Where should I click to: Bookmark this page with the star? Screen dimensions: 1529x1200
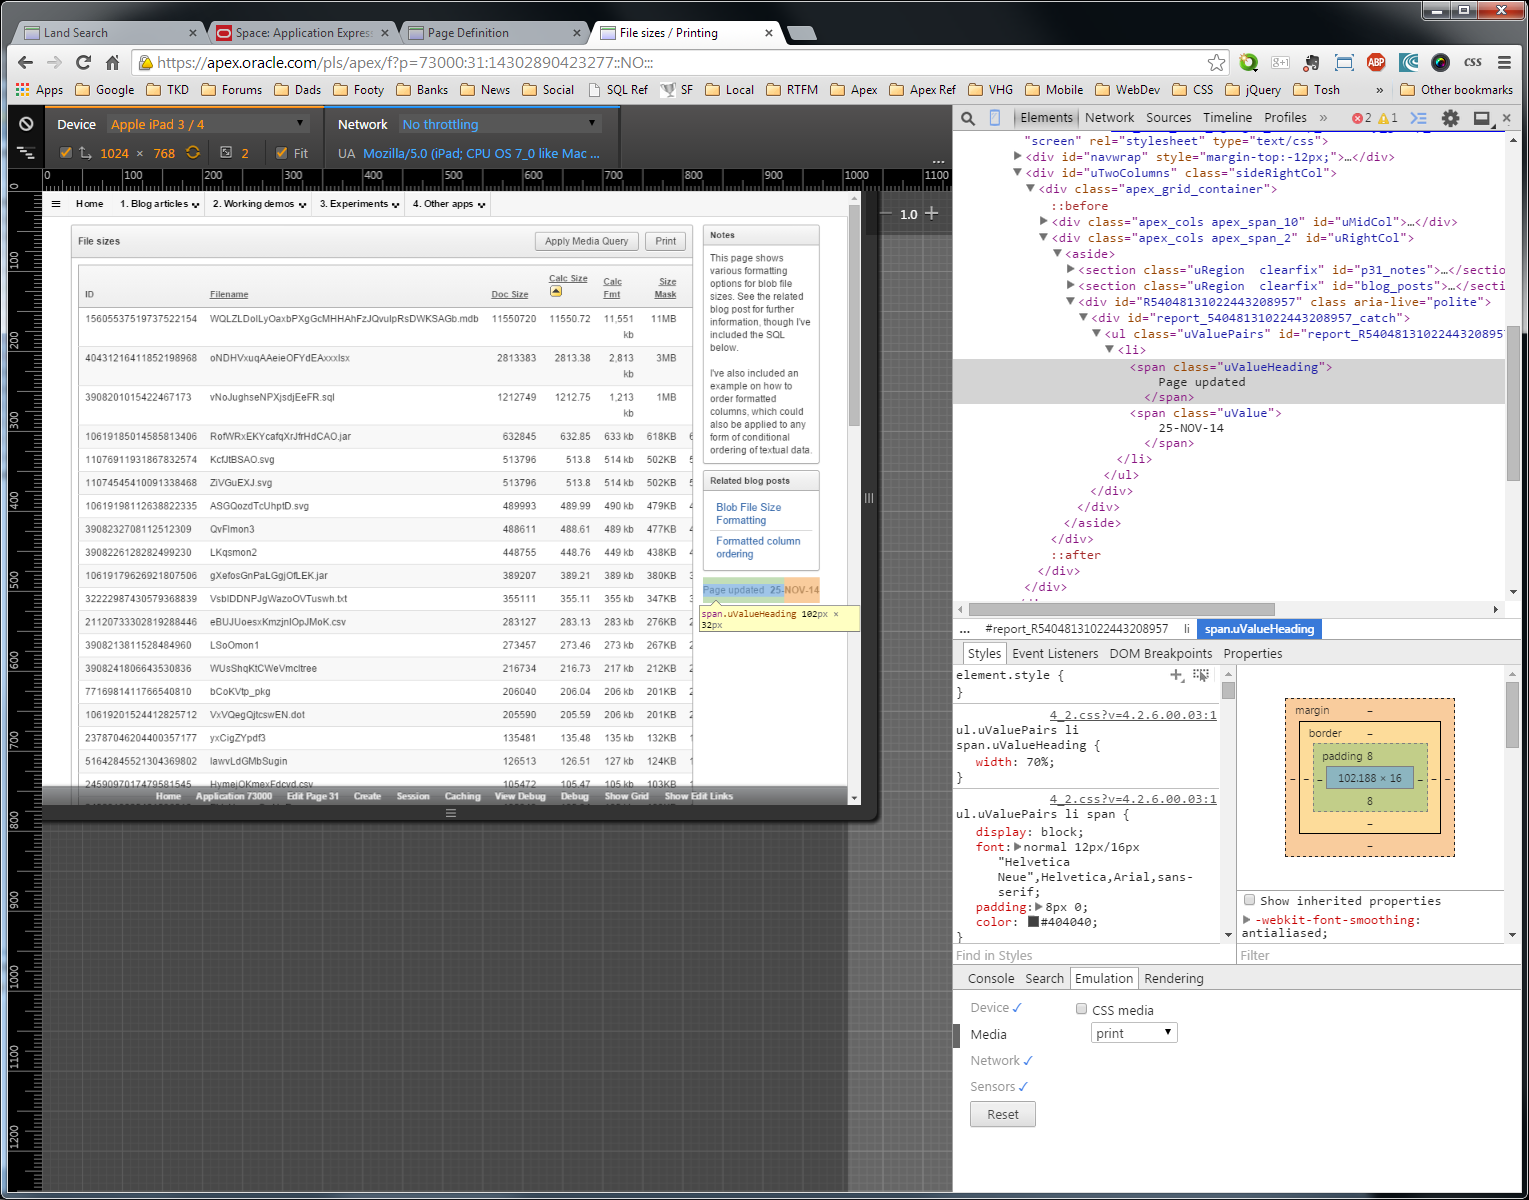coord(1216,62)
